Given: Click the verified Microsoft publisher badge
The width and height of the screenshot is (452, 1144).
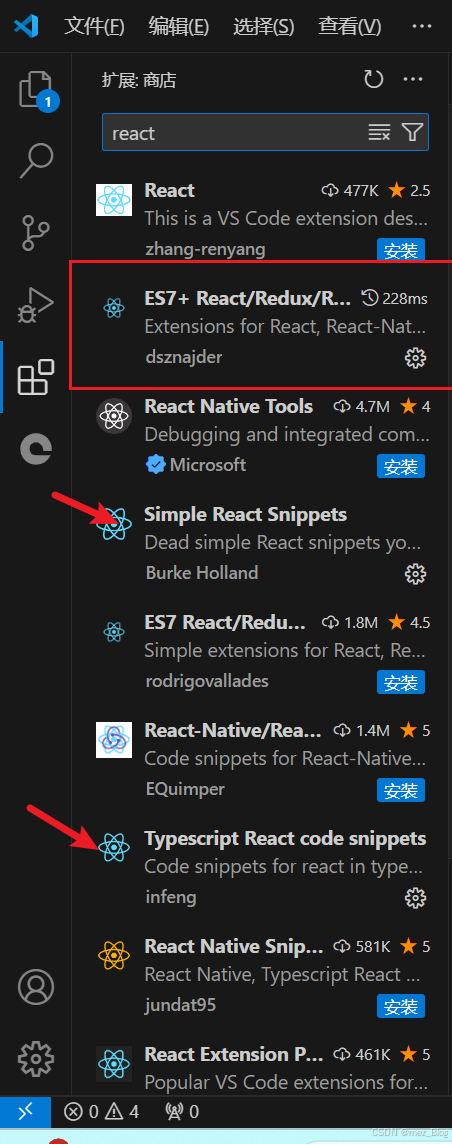Looking at the screenshot, I should tap(154, 465).
